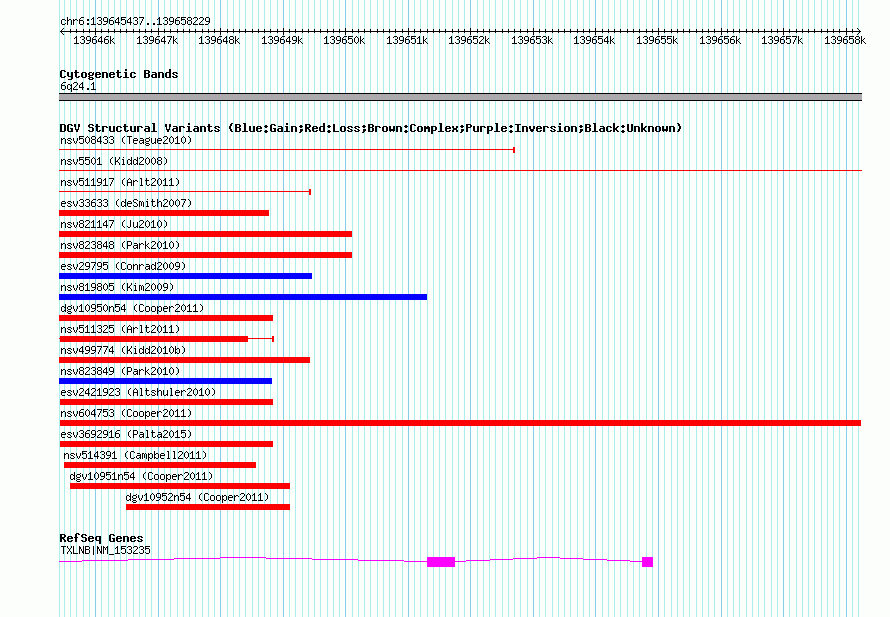Select the dgv10951n54 (Cooper2011) label
The image size is (890, 617).
click(141, 476)
